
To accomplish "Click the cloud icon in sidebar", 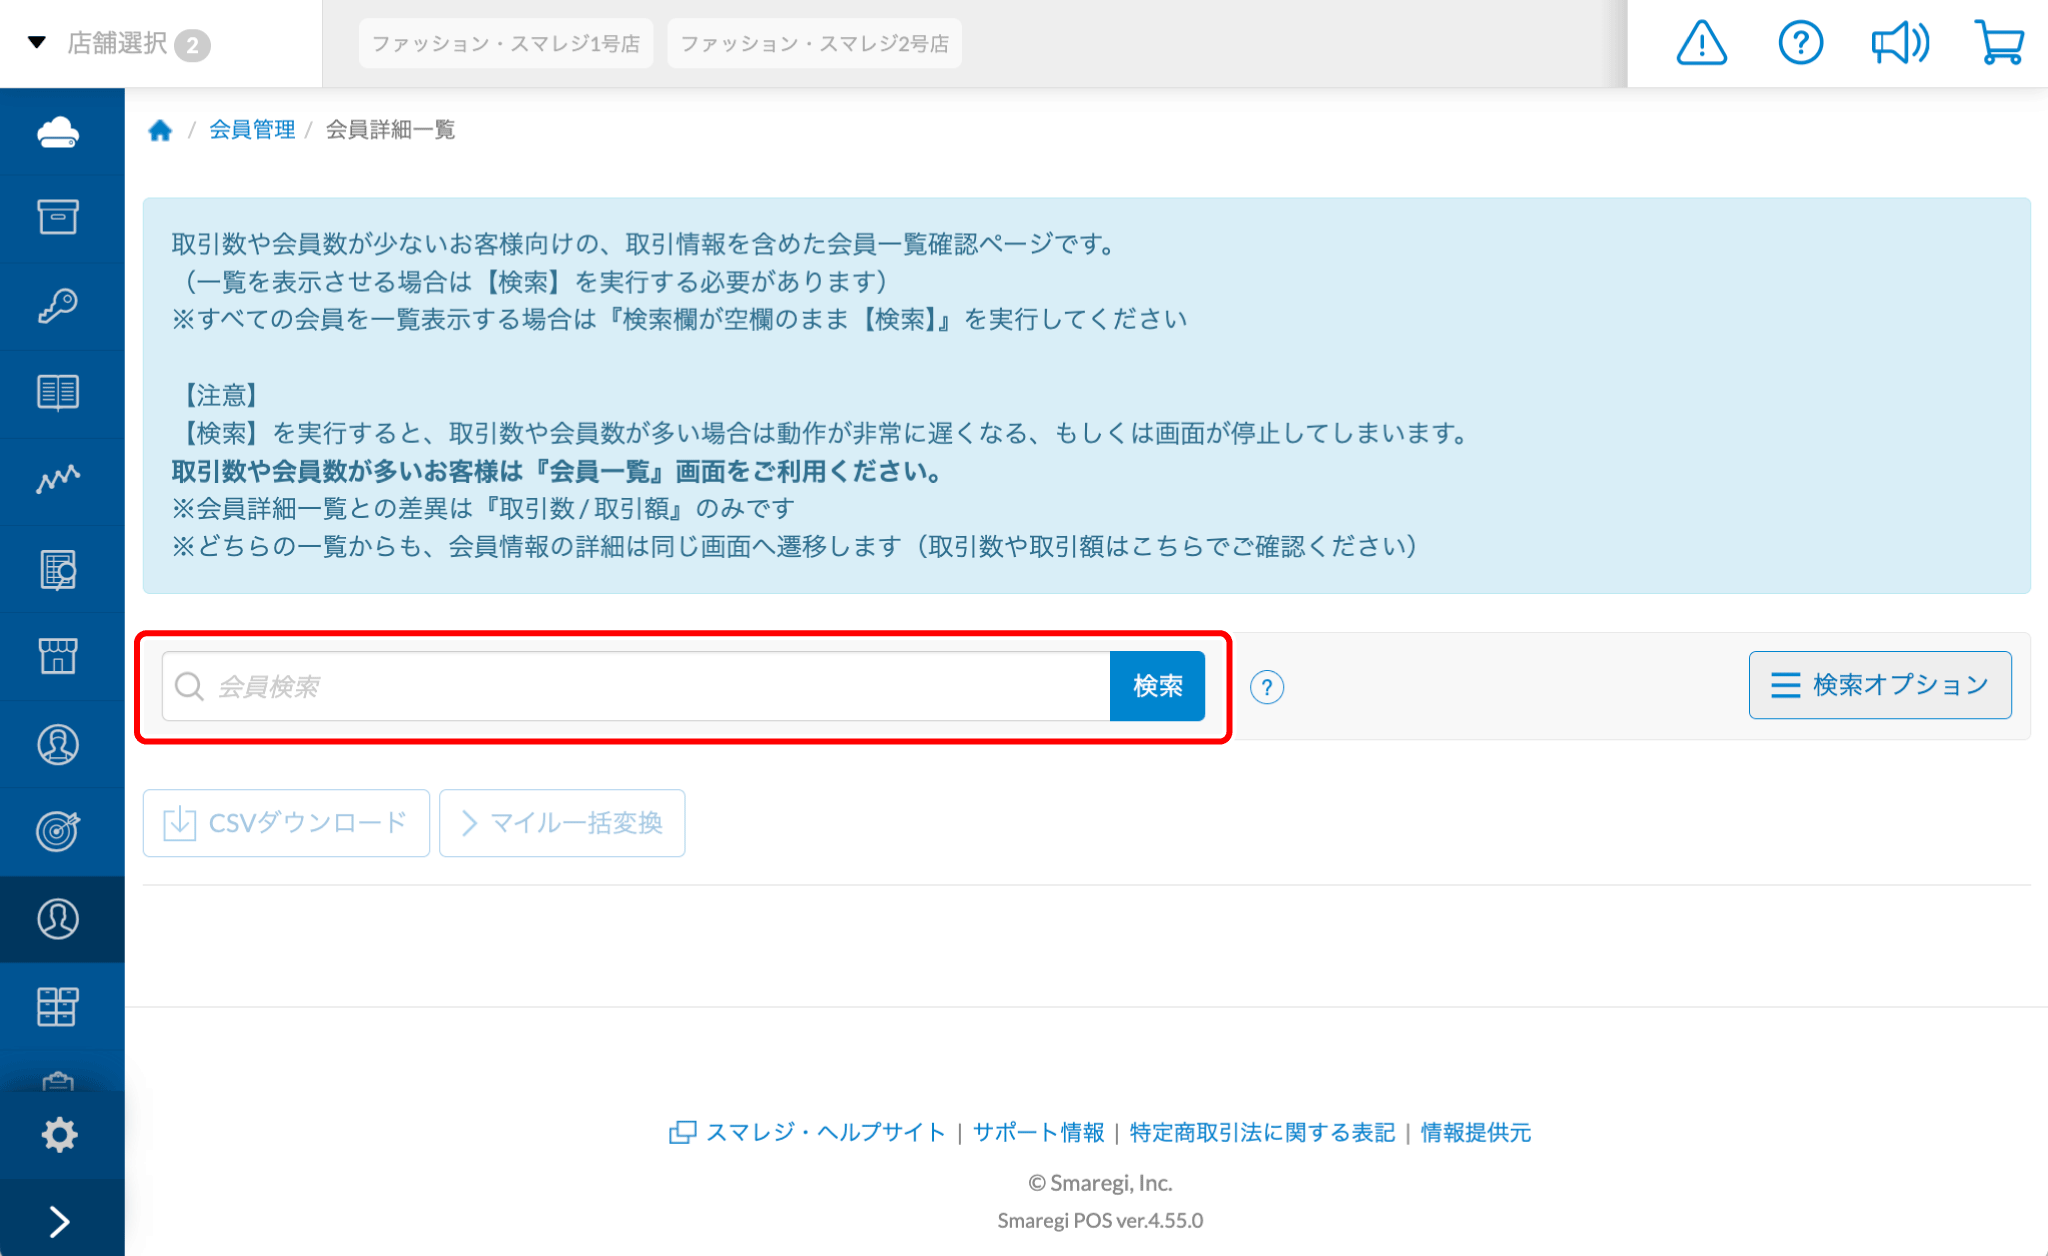I will coord(58,132).
